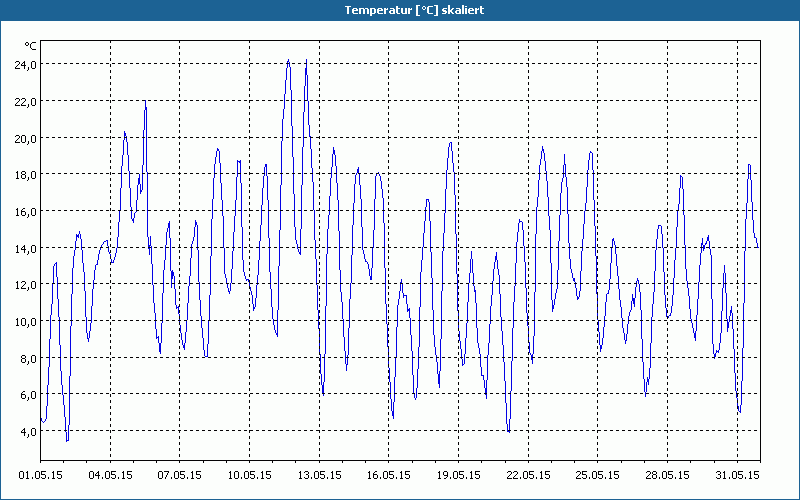800x500 pixels.
Task: Select the 14,0 y-axis label
Action: click(x=27, y=248)
